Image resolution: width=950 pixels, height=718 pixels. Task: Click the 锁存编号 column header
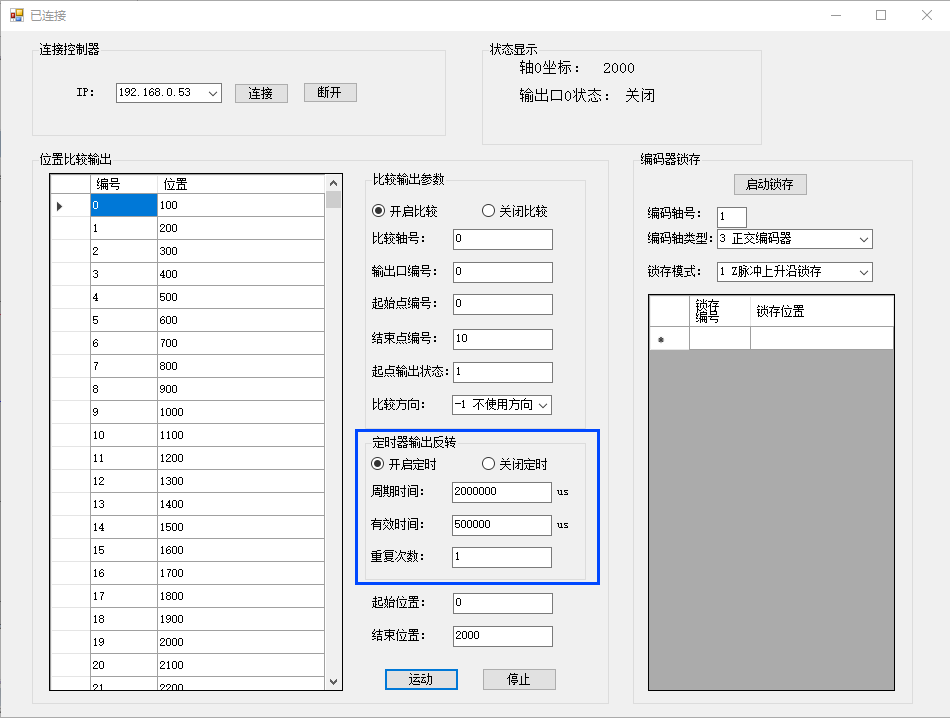coord(720,311)
